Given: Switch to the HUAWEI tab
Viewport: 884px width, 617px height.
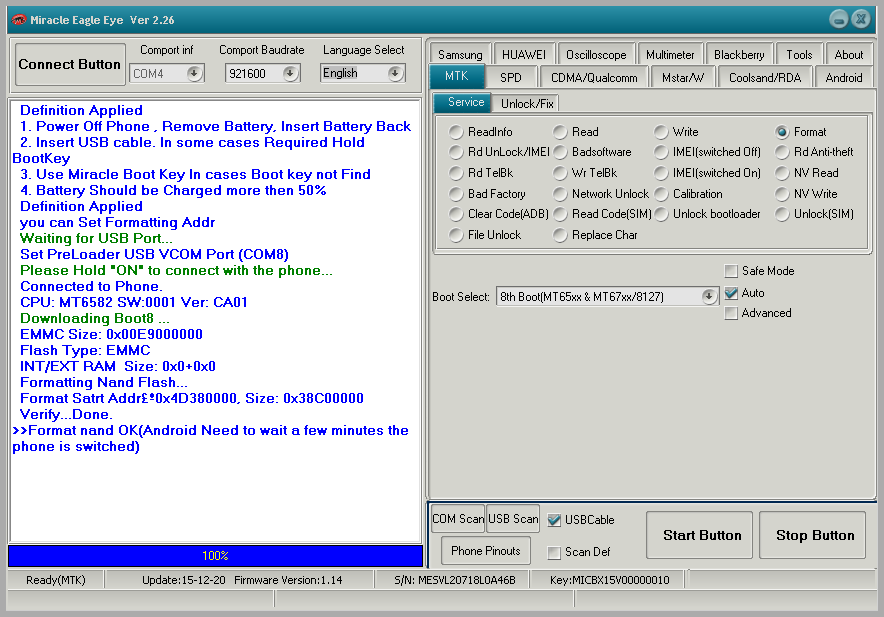Looking at the screenshot, I should 524,55.
